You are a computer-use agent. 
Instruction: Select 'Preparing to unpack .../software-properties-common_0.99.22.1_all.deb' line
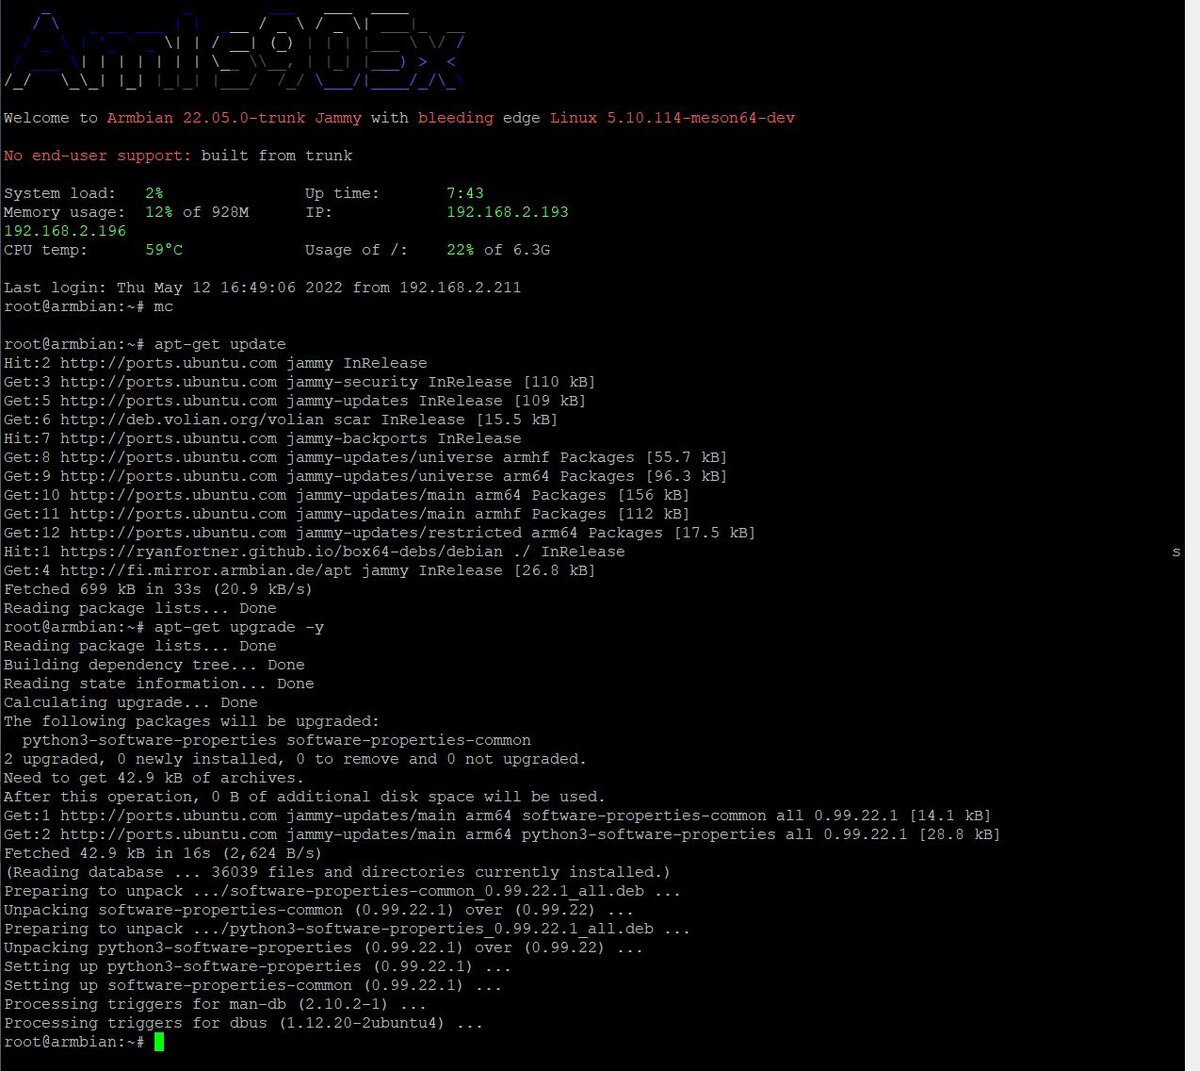tap(342, 892)
